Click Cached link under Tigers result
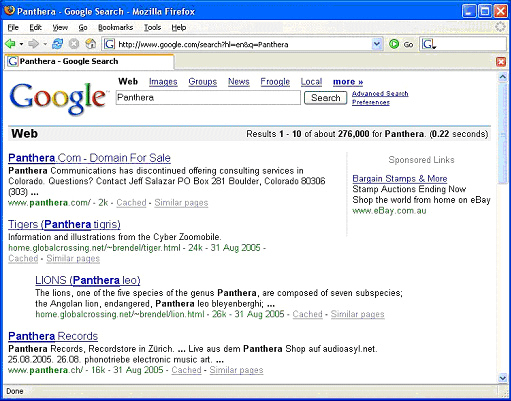The image size is (511, 401). (x=23, y=258)
